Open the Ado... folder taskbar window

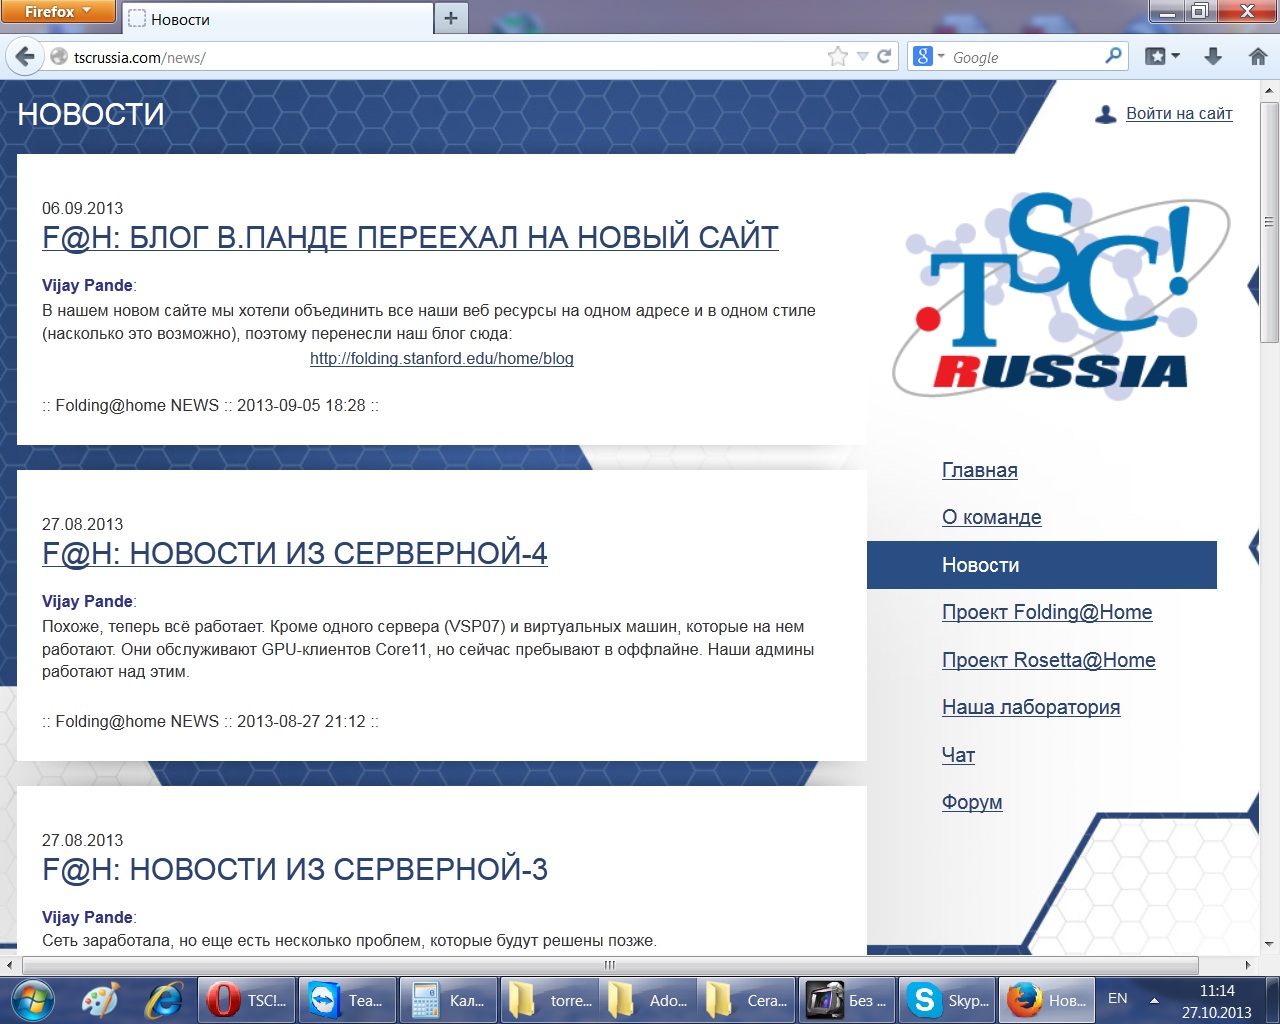click(x=648, y=1000)
